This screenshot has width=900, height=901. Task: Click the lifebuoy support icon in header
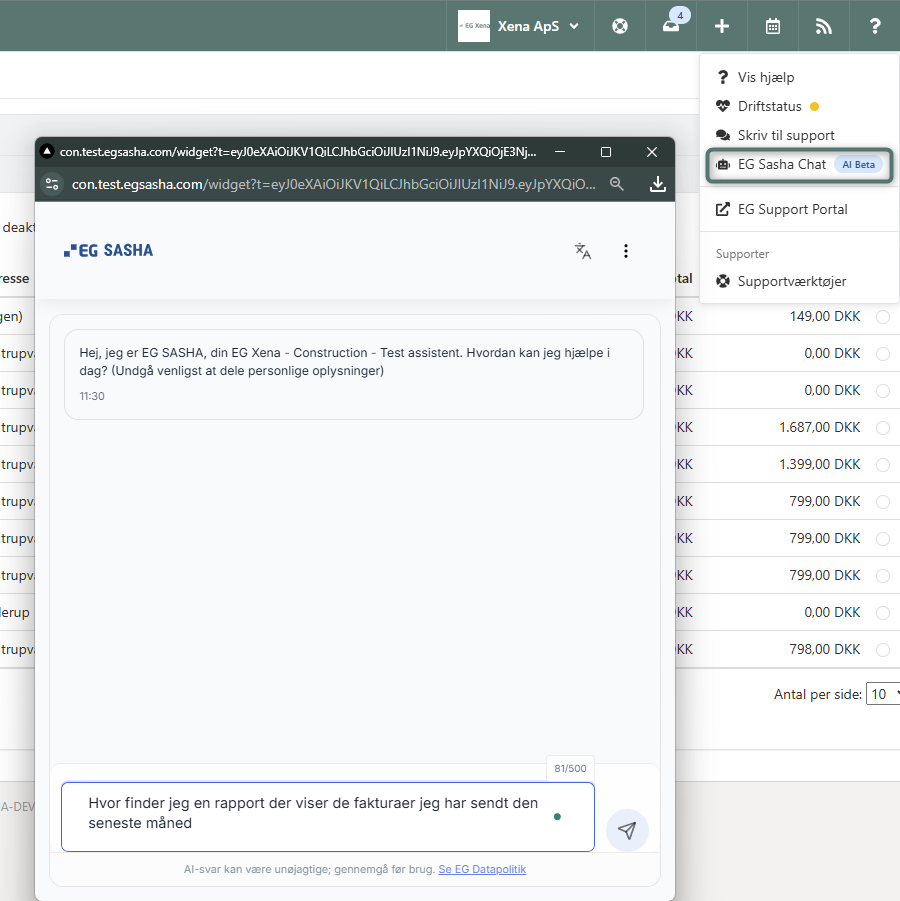(620, 26)
